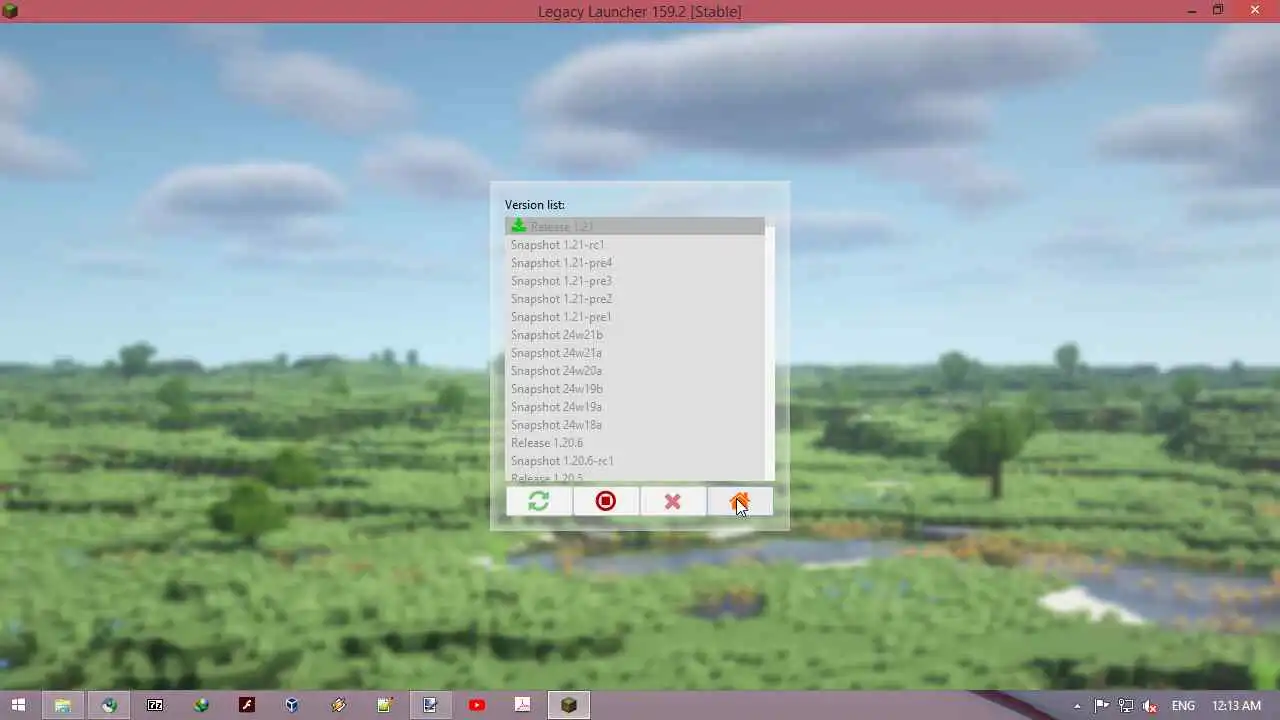Viewport: 1280px width, 720px height.
Task: Open the 7-Zip taskbar icon
Action: tap(155, 705)
